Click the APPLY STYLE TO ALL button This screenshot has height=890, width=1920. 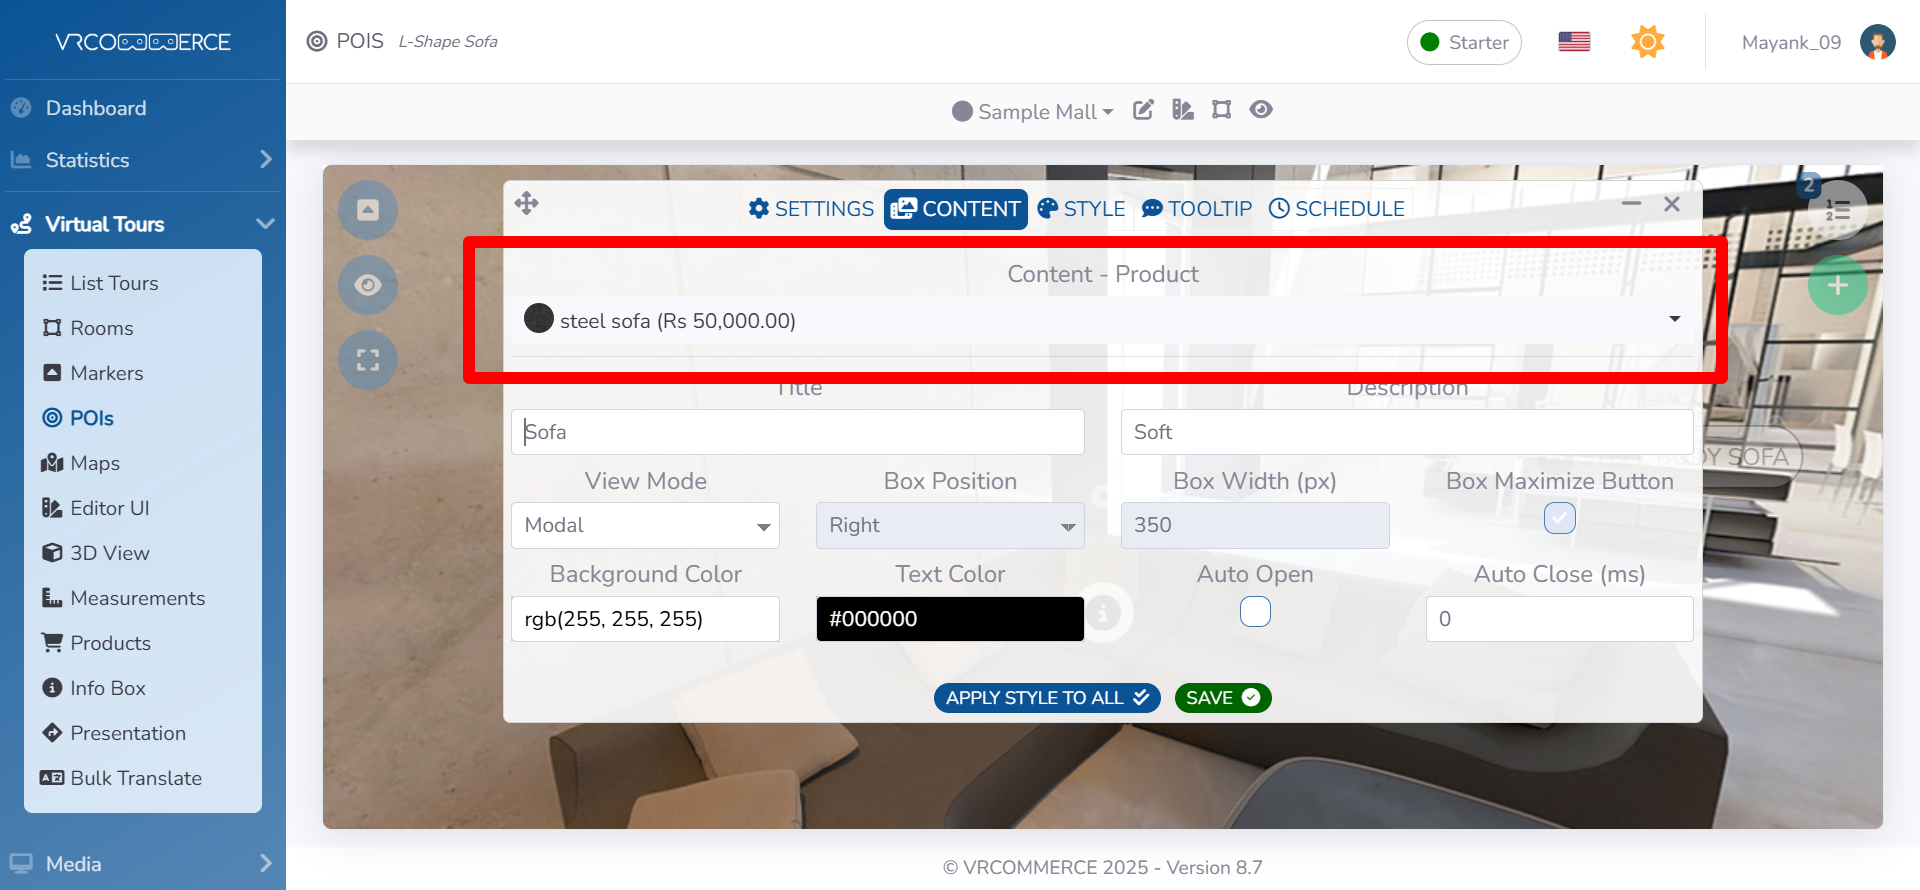point(1046,698)
